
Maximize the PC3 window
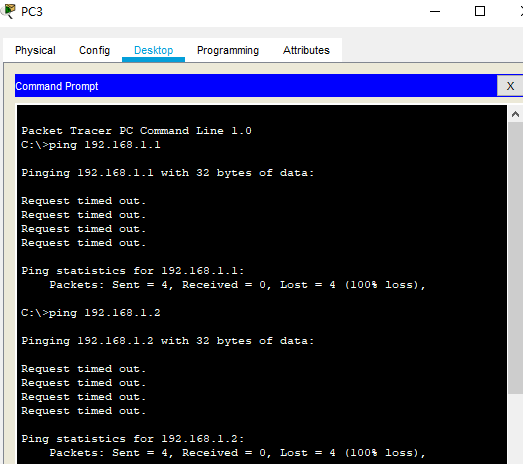480,11
